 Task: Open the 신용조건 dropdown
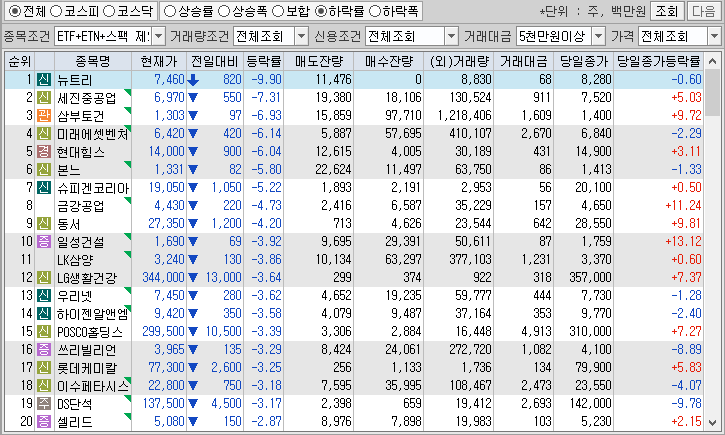[x=451, y=36]
